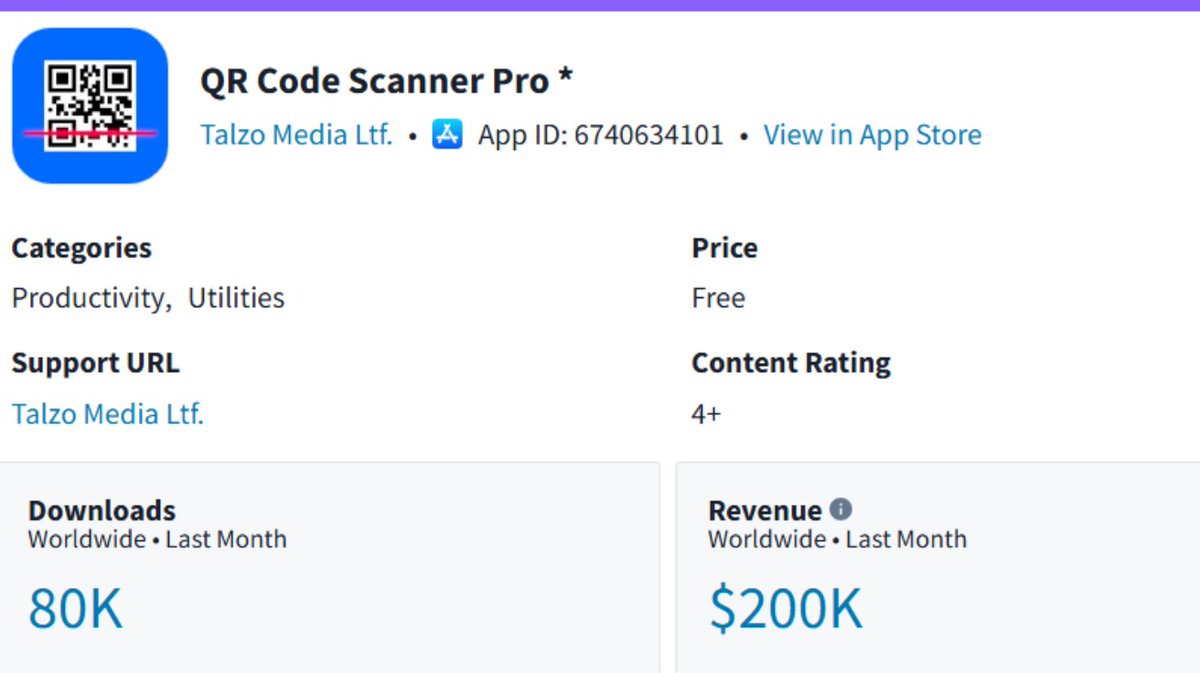Click the 80K downloads figure
The height and width of the screenshot is (673, 1200).
point(75,608)
